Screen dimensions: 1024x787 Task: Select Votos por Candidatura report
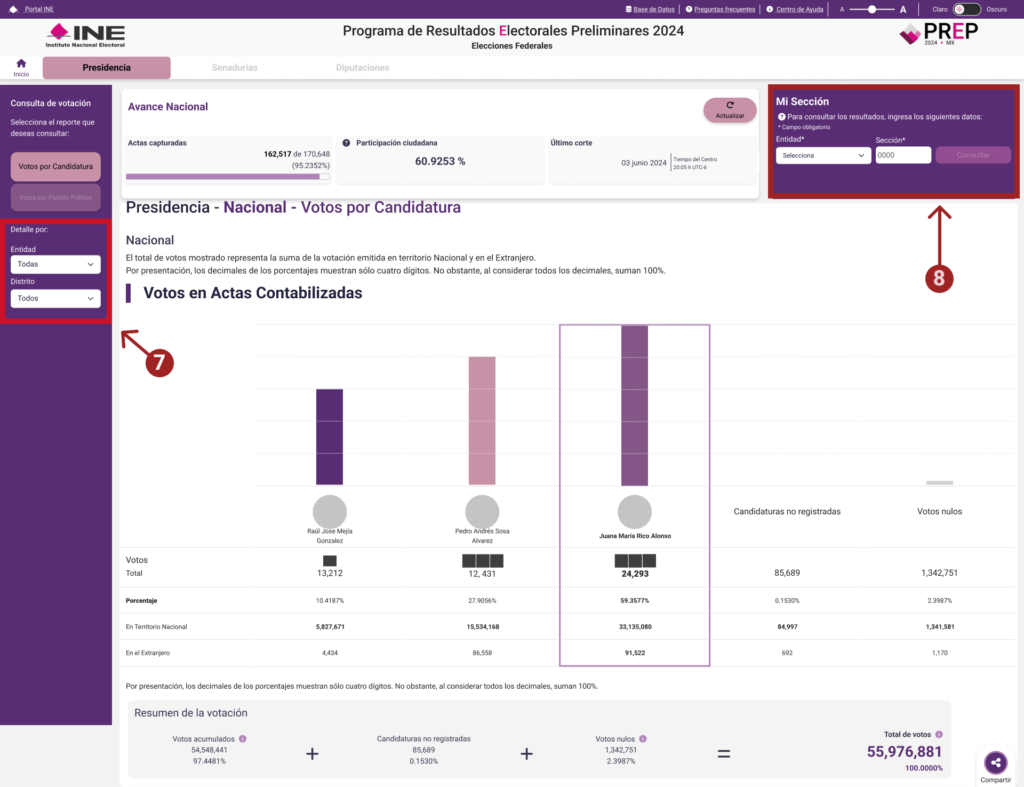tap(56, 165)
